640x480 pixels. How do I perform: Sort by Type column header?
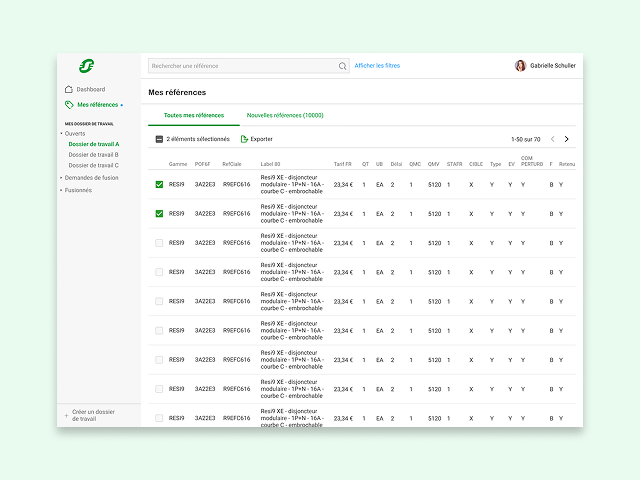coord(496,164)
